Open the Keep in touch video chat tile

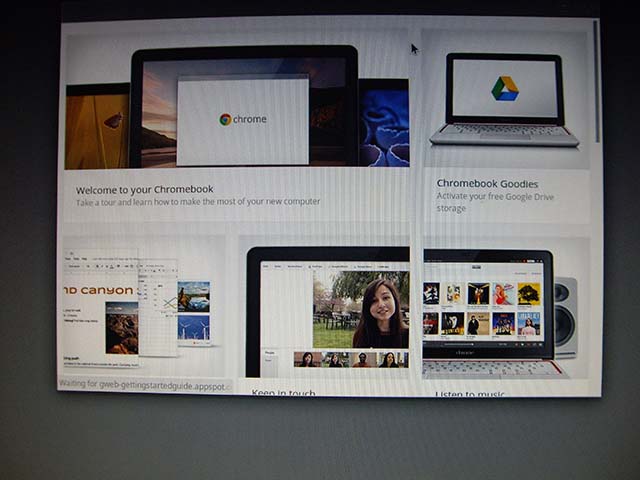click(327, 310)
